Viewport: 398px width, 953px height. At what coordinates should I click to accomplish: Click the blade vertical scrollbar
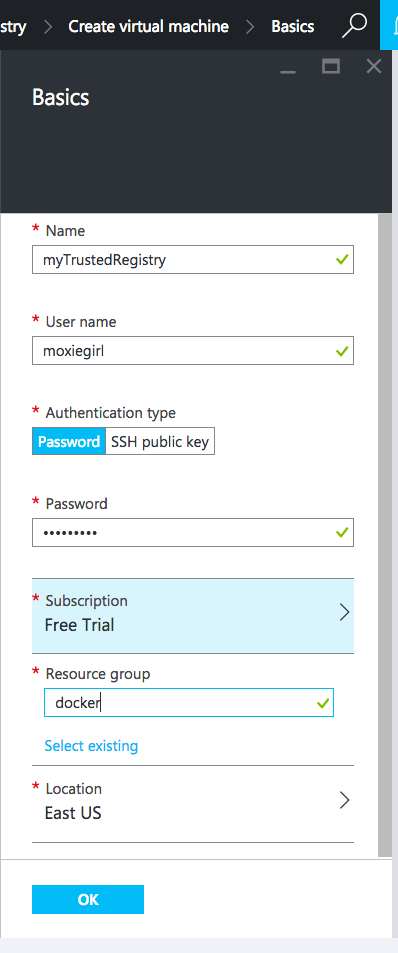(385, 535)
